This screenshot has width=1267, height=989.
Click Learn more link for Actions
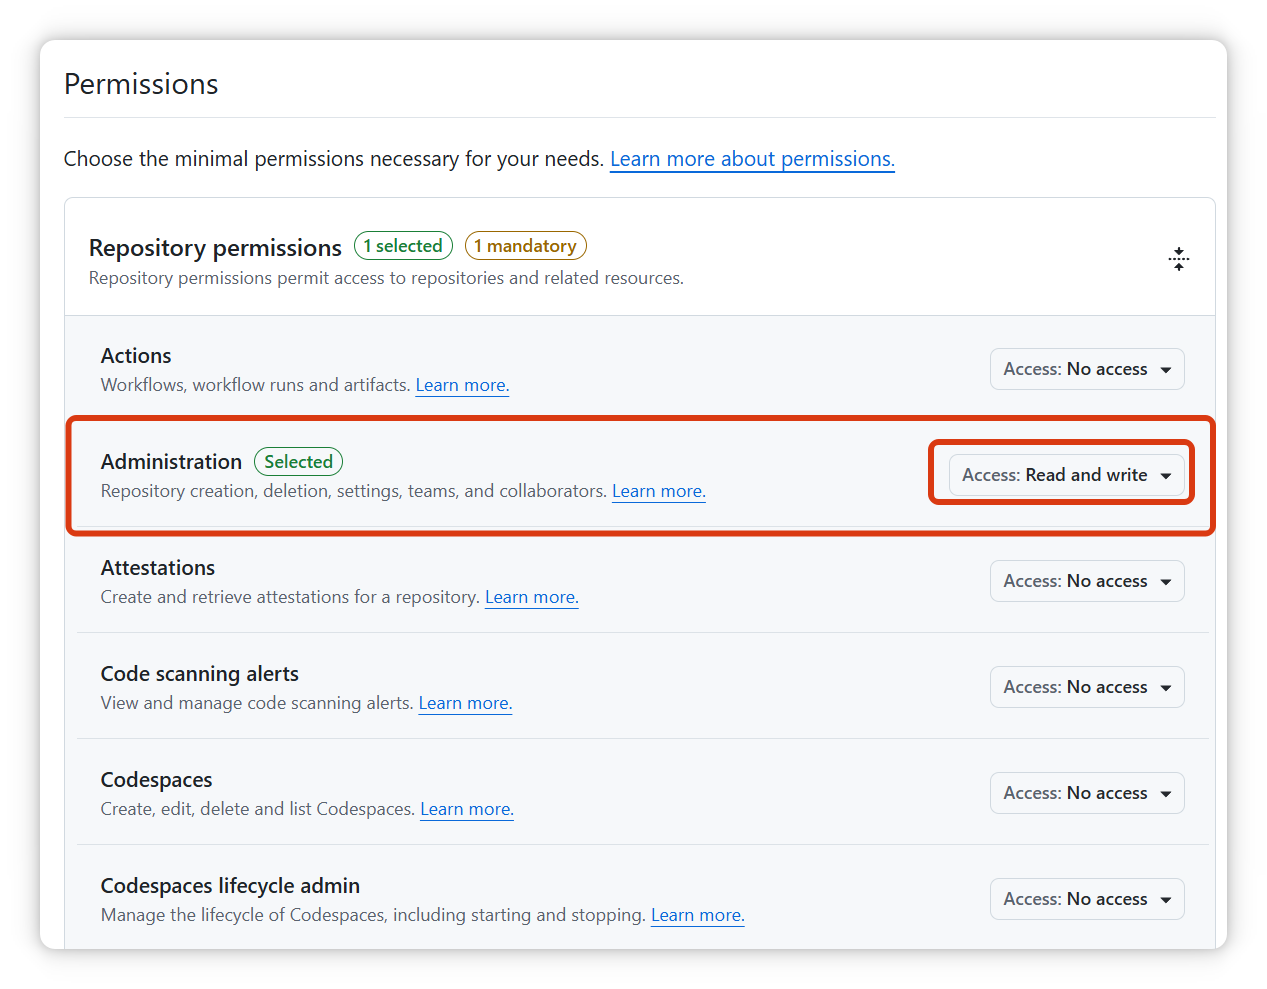click(x=462, y=385)
